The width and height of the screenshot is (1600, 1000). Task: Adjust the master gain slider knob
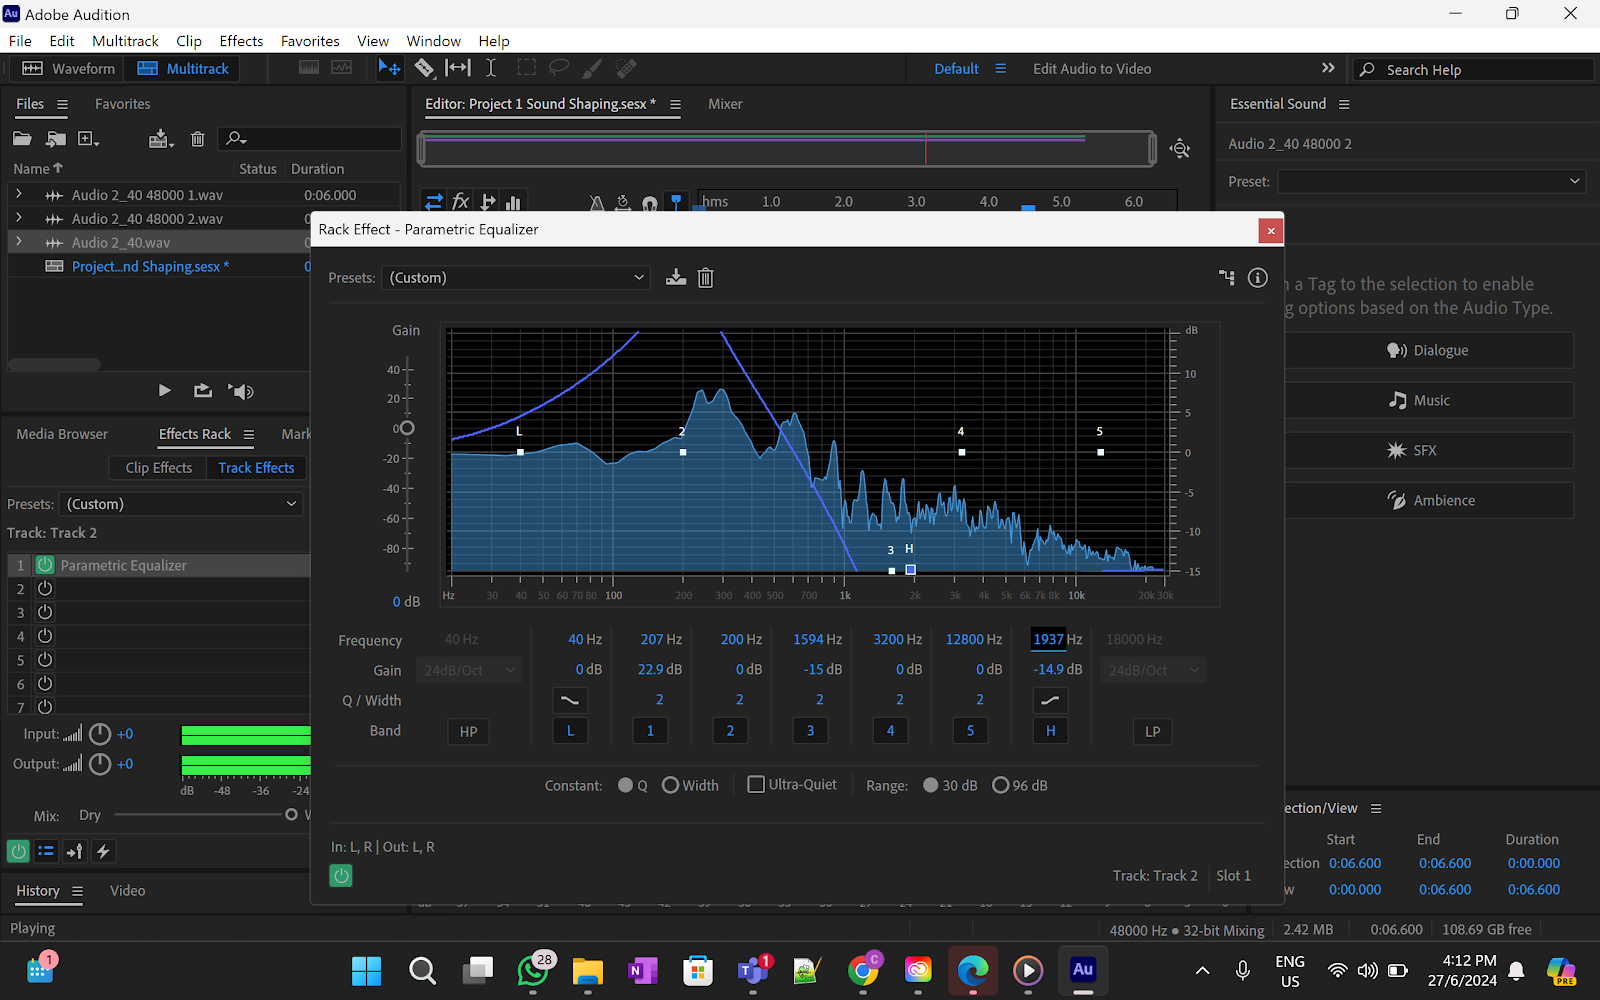tap(406, 428)
